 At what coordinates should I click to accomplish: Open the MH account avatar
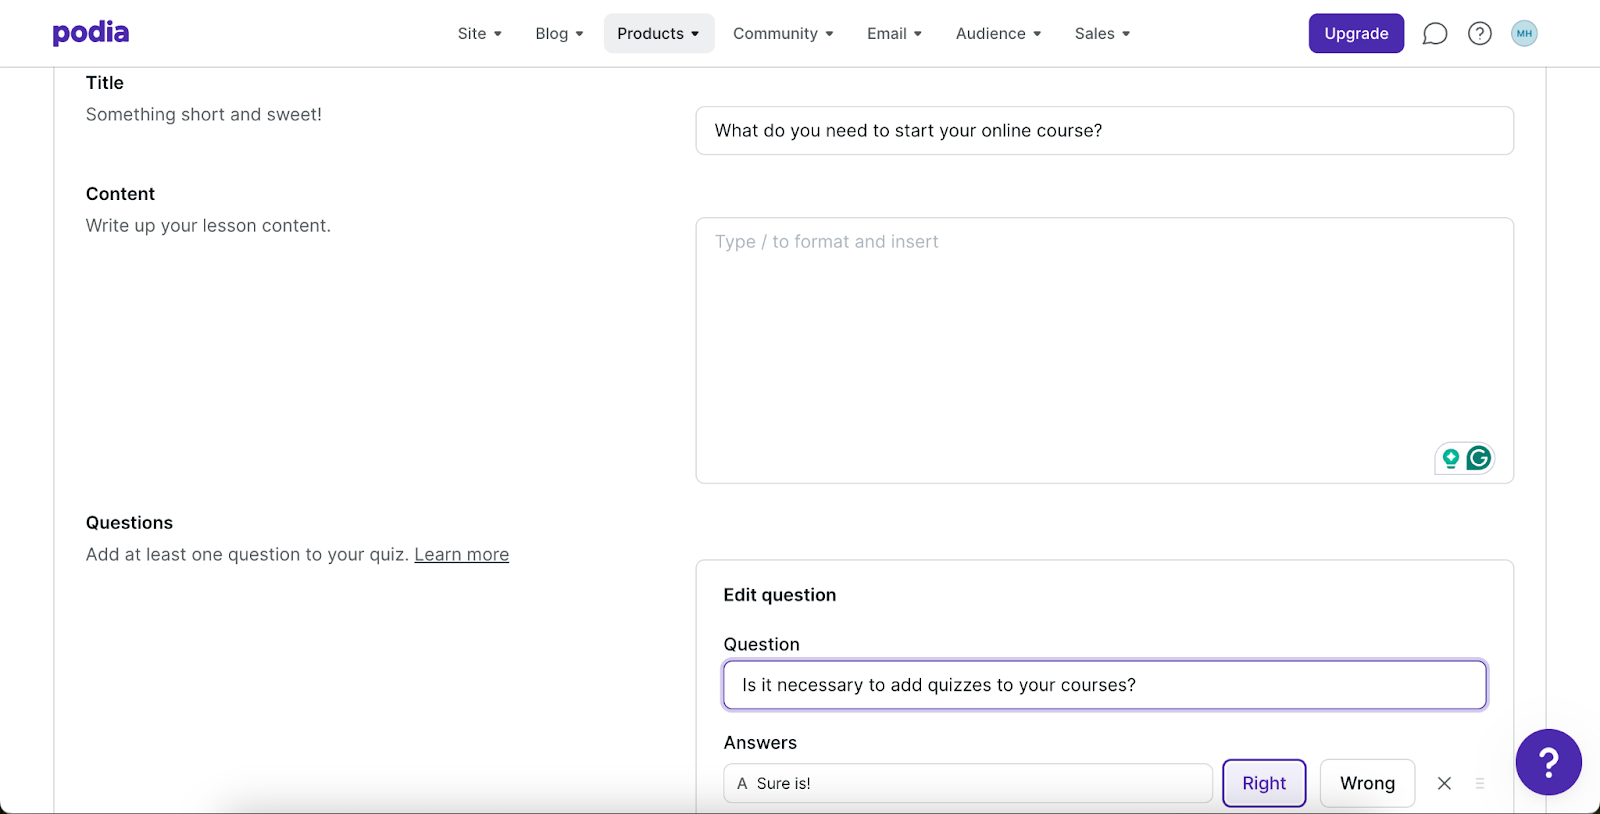[1524, 34]
